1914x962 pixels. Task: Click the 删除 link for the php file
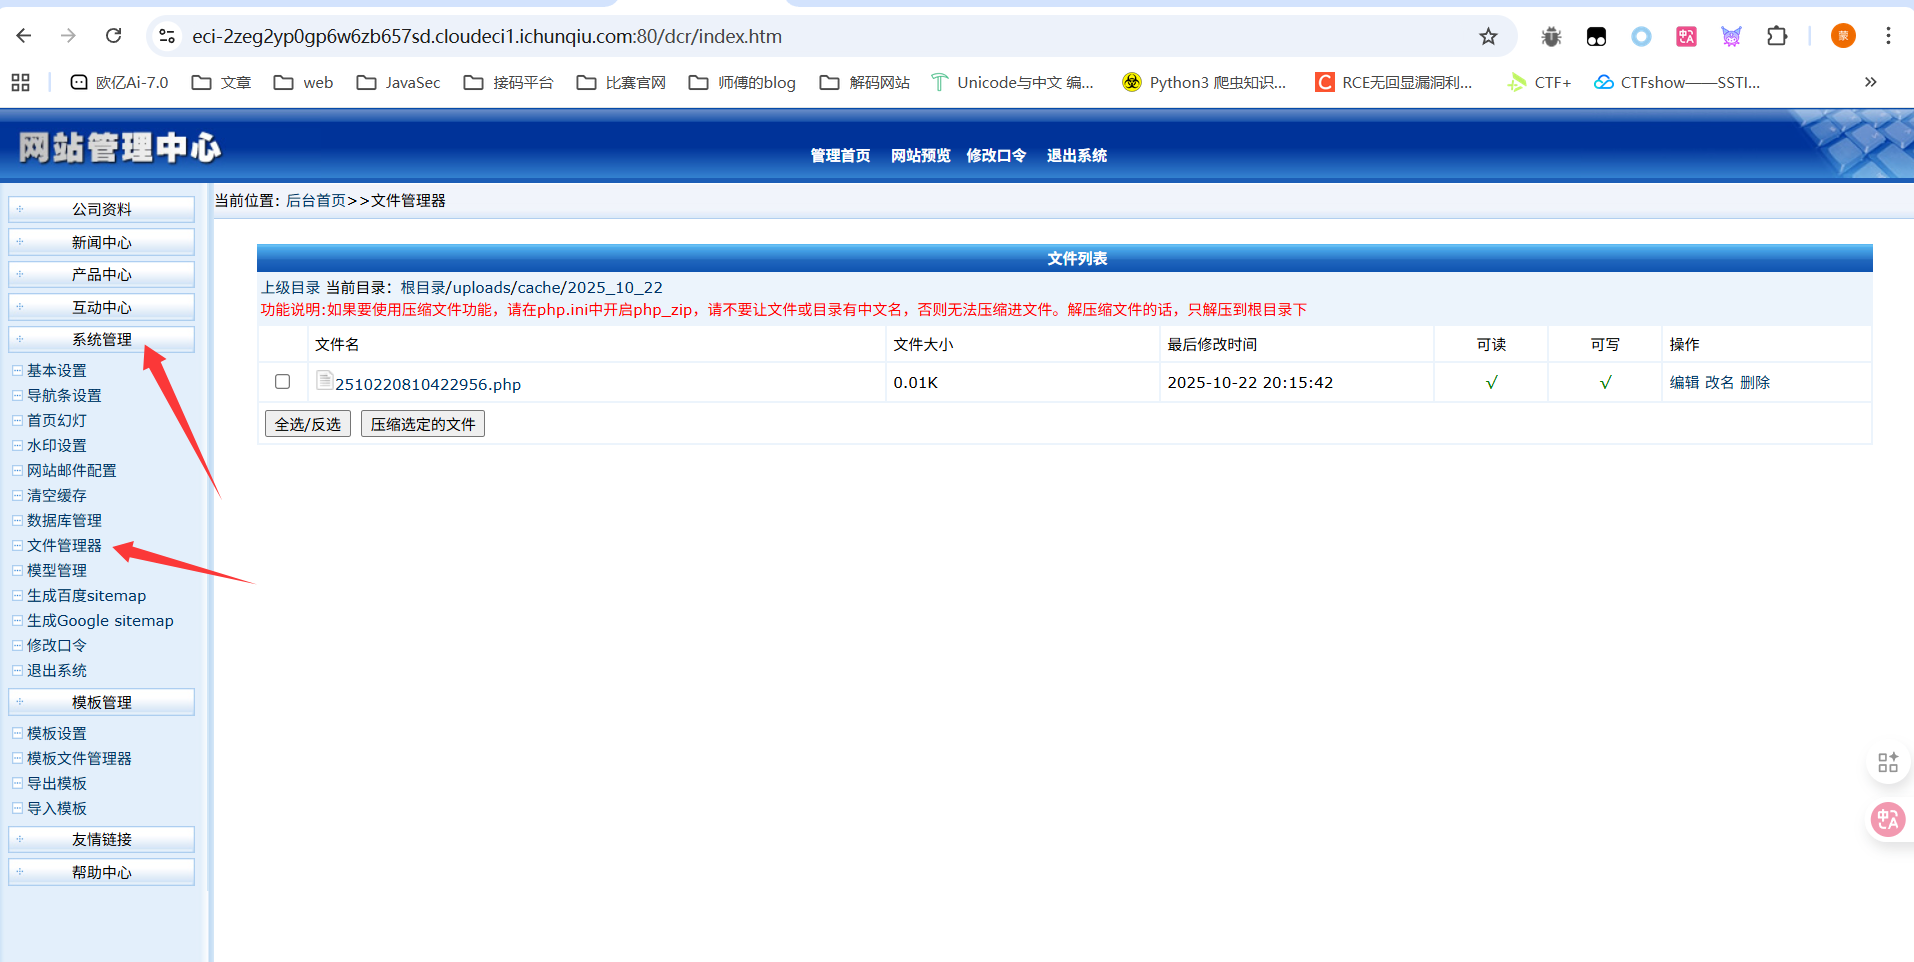coord(1754,383)
